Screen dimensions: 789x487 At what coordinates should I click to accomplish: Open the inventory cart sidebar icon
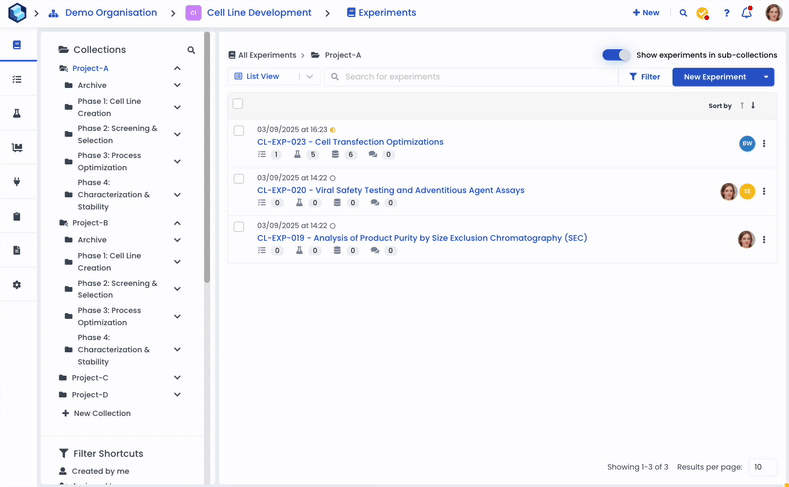tap(17, 148)
